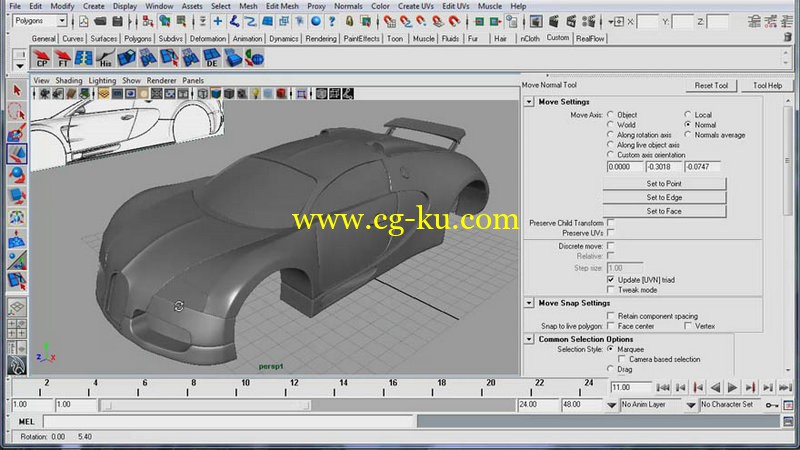Uncheck Update [UVN] triad checkbox
The height and width of the screenshot is (450, 800).
click(611, 280)
